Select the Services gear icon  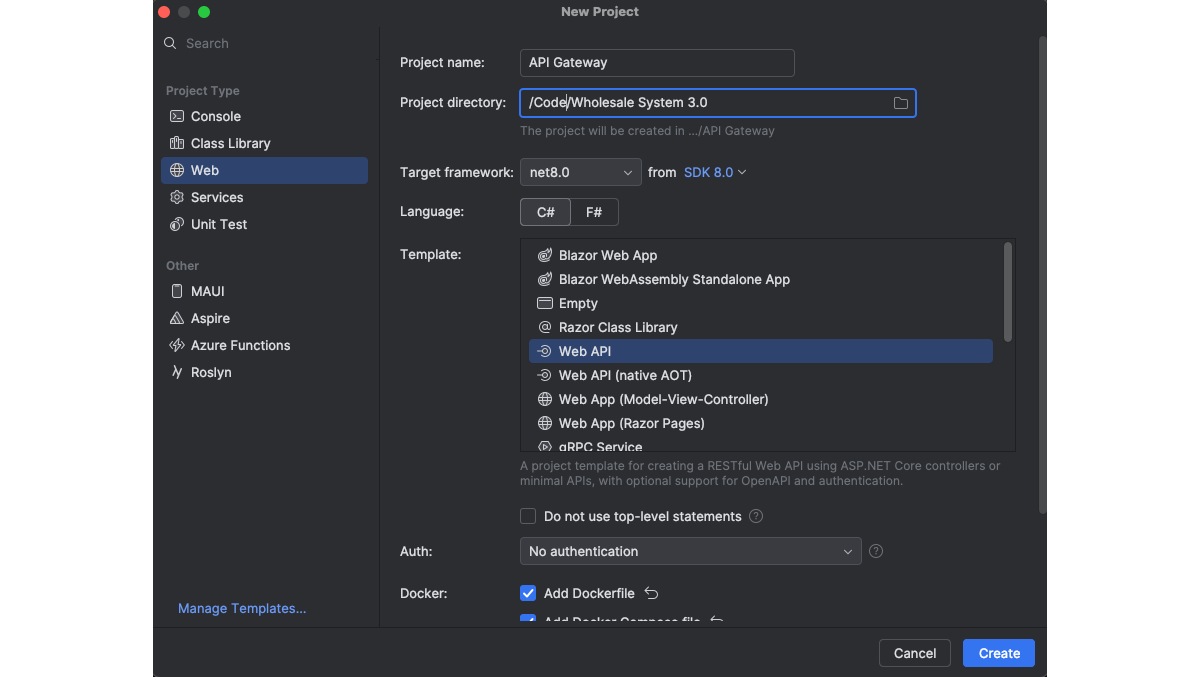pos(177,197)
